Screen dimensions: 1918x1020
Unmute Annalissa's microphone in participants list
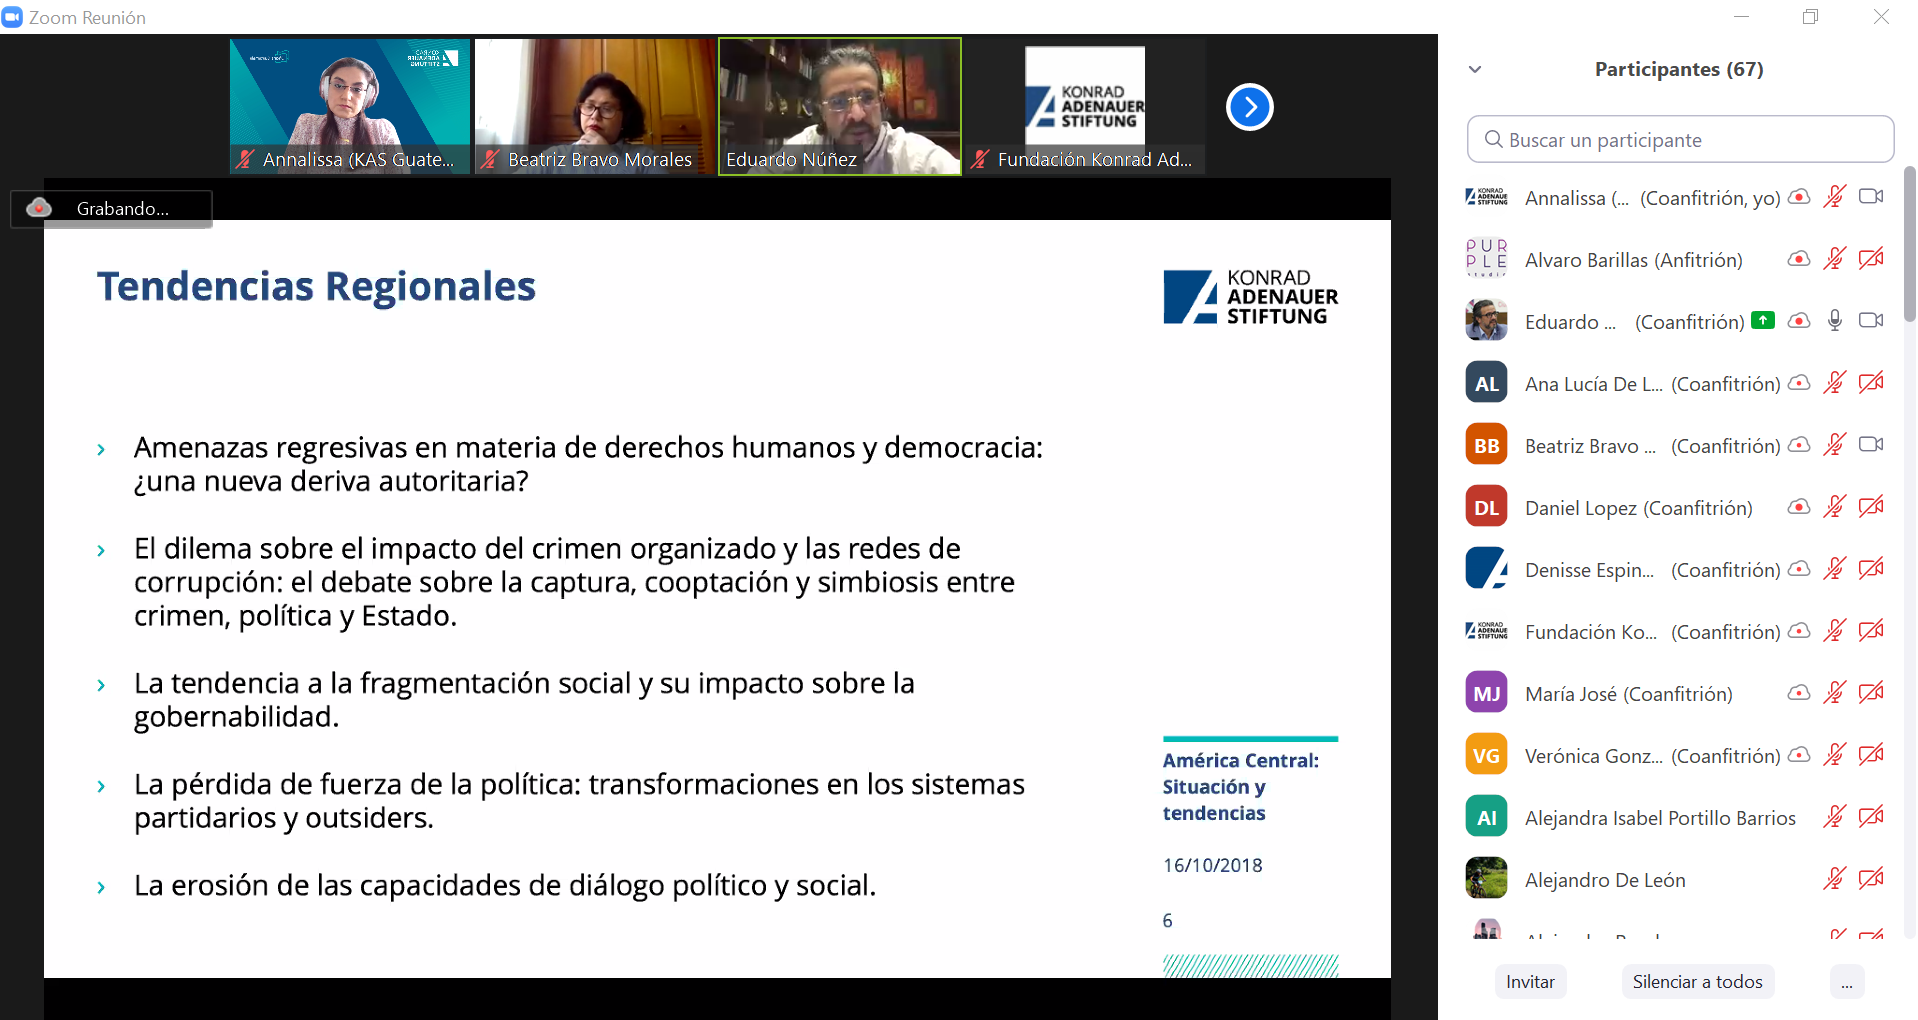pyautogui.click(x=1834, y=197)
